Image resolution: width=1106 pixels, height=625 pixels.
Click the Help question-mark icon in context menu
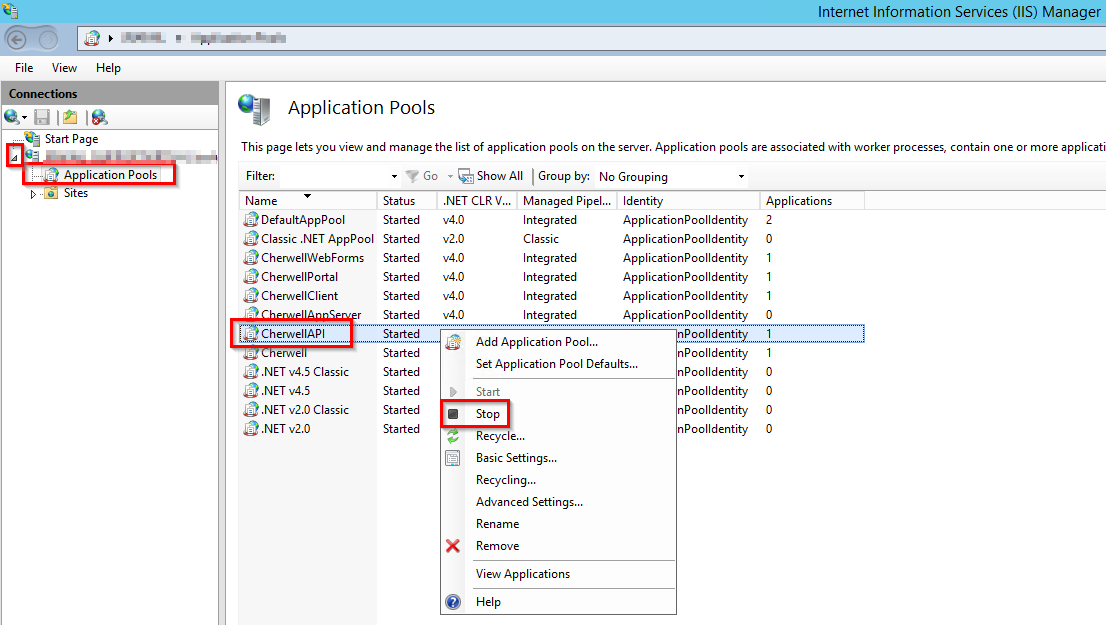(x=453, y=601)
